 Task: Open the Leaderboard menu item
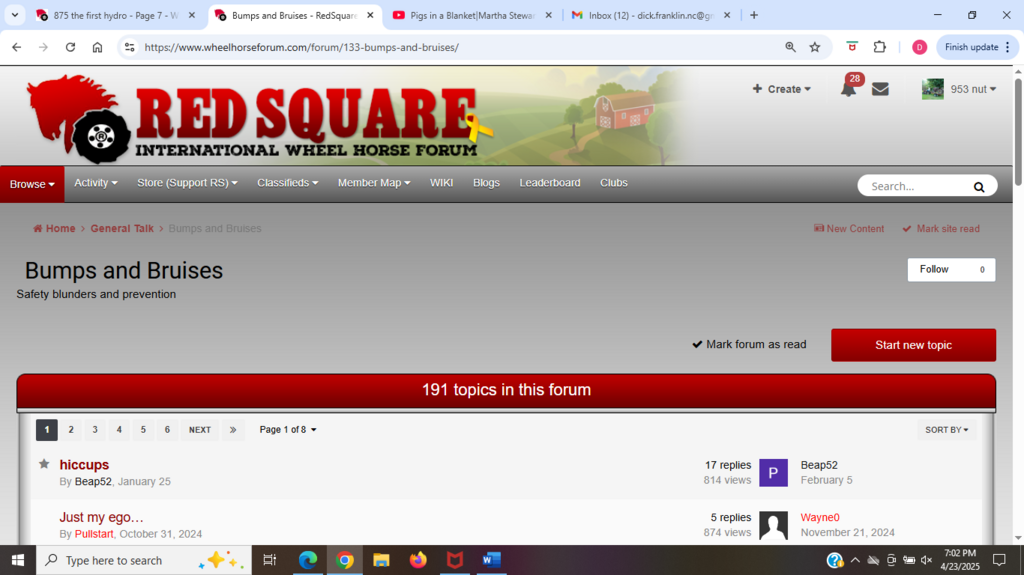[x=549, y=183]
